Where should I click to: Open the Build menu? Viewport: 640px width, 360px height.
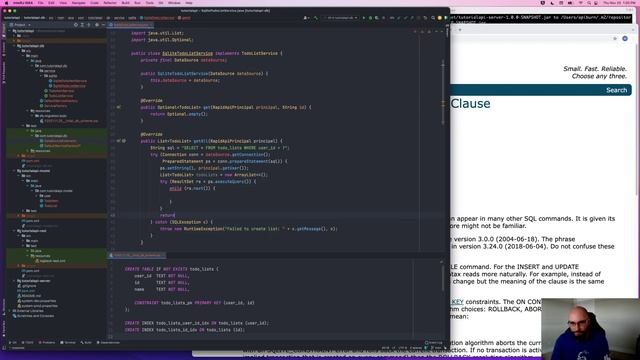[125, 3]
